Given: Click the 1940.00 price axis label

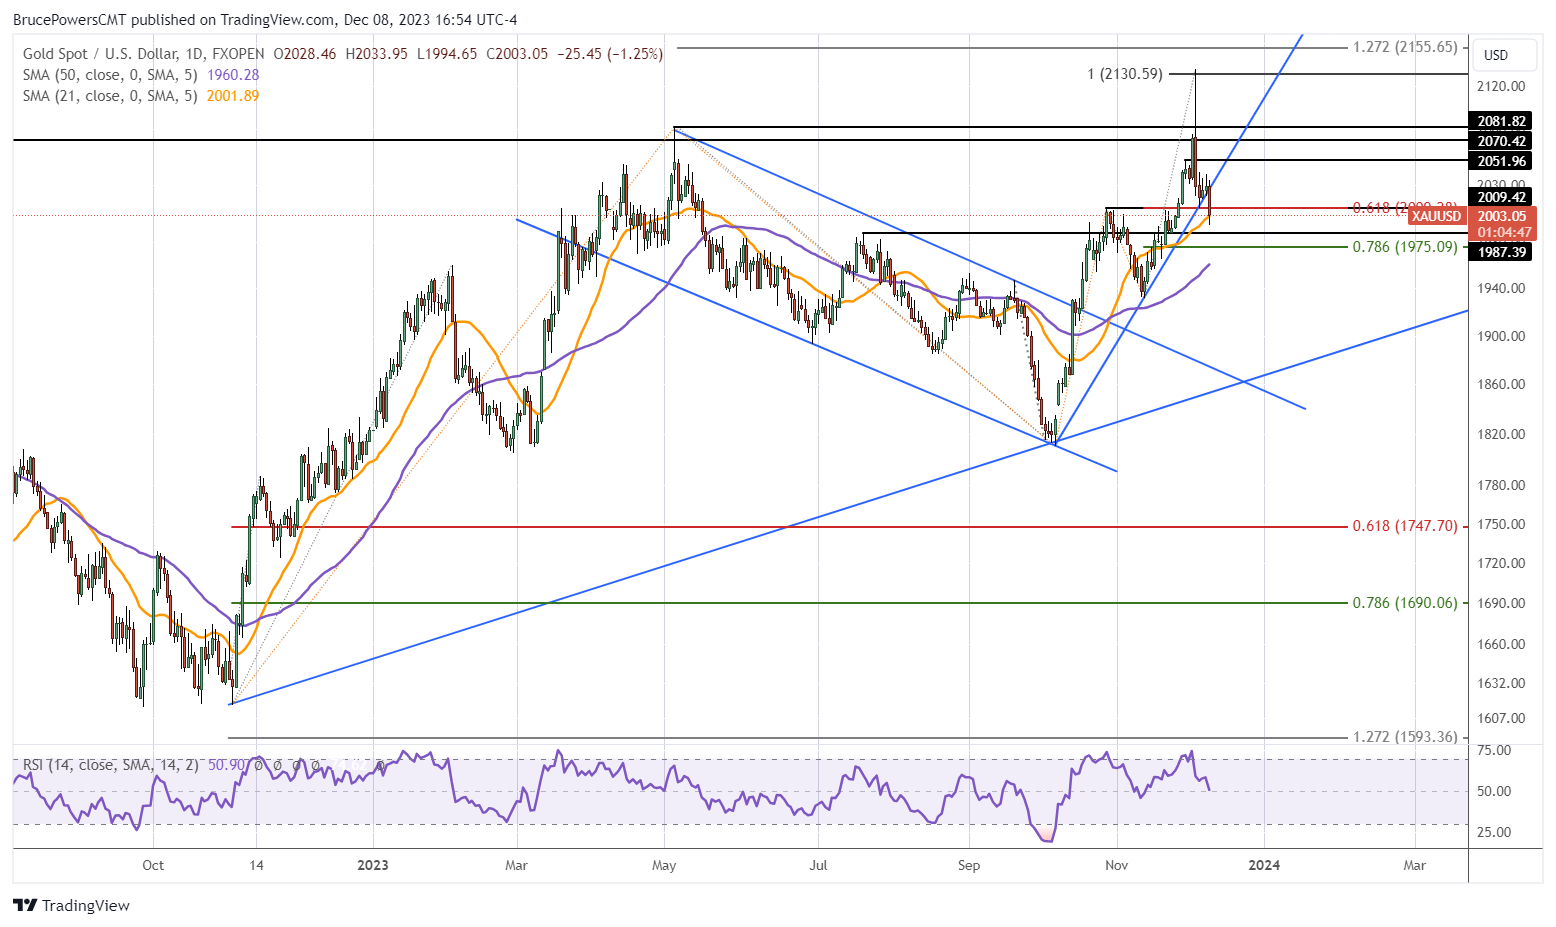Looking at the screenshot, I should (1501, 289).
